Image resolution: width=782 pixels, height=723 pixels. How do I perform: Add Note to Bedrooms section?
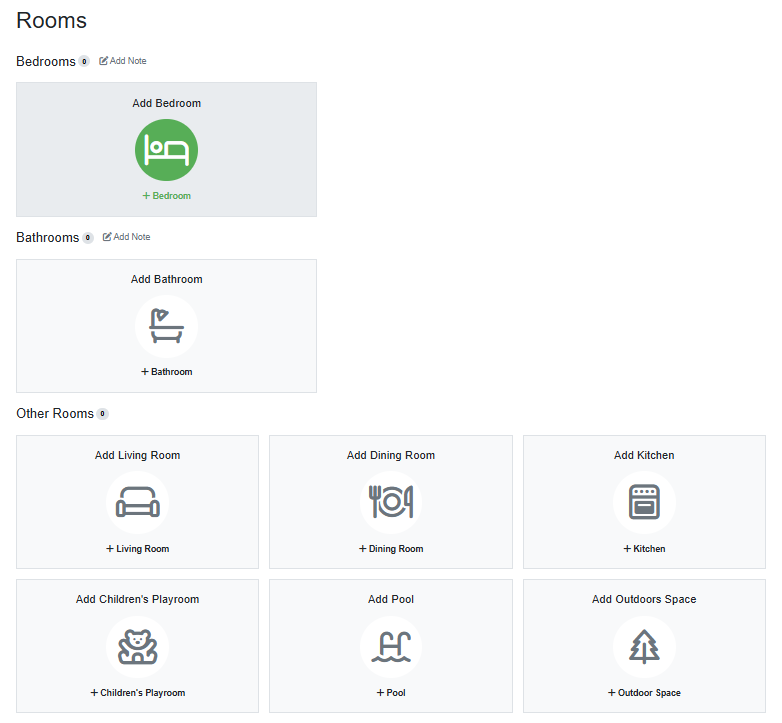(123, 61)
